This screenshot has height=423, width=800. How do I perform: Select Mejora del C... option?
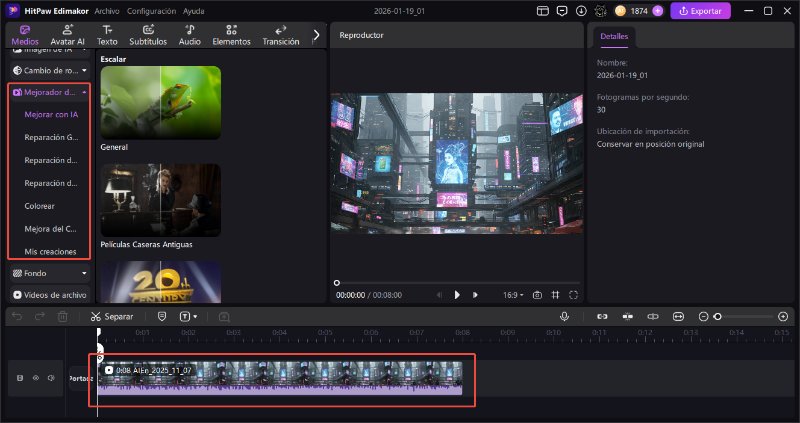tap(51, 229)
